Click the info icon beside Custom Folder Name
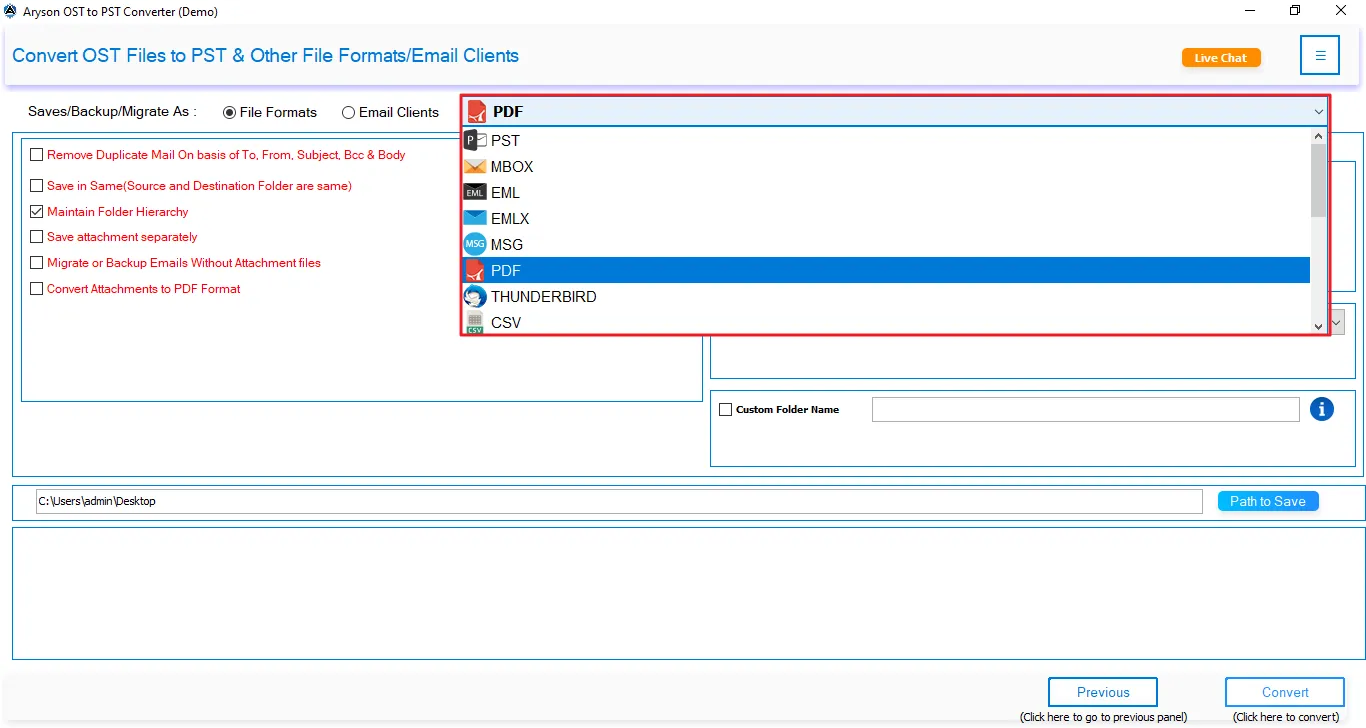Image resolution: width=1366 pixels, height=728 pixels. (1322, 409)
